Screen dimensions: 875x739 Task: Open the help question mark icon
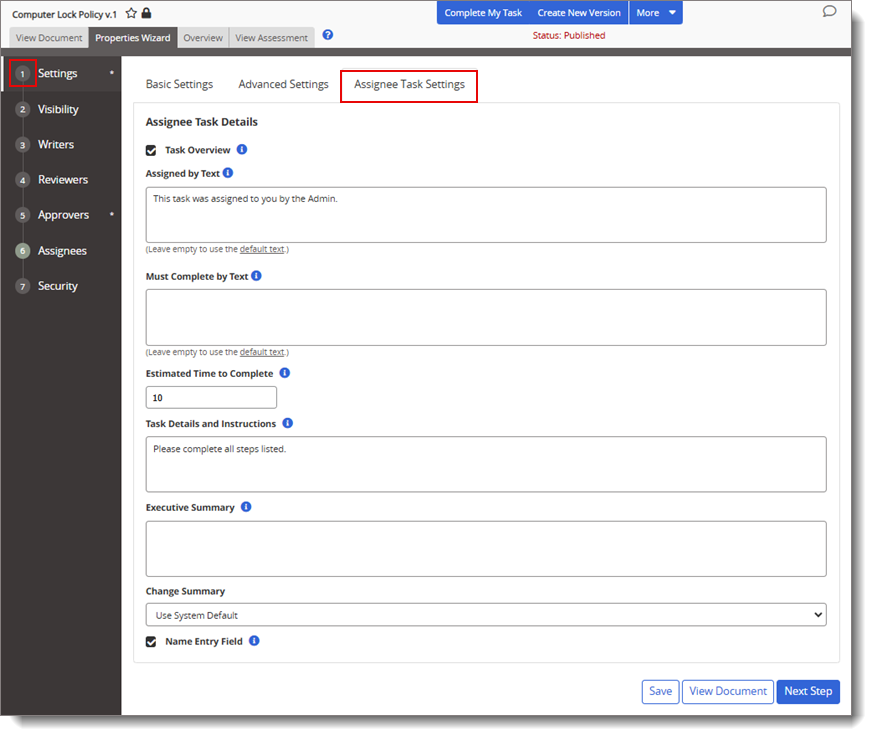click(x=328, y=35)
